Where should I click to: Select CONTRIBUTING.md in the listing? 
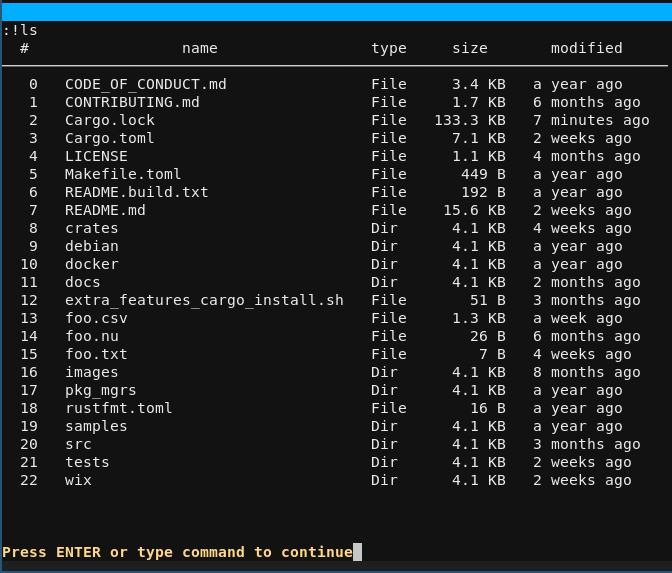click(132, 102)
